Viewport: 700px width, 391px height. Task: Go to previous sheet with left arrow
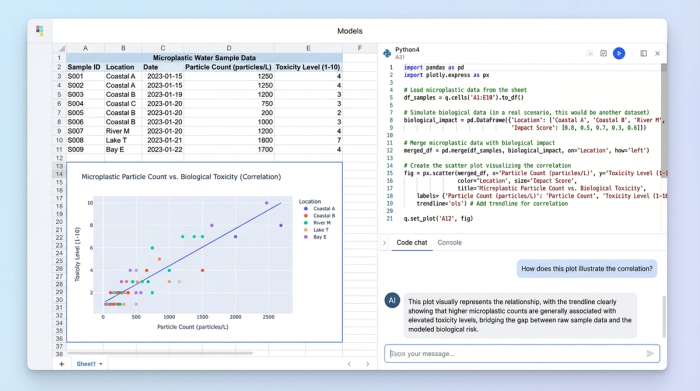[349, 364]
